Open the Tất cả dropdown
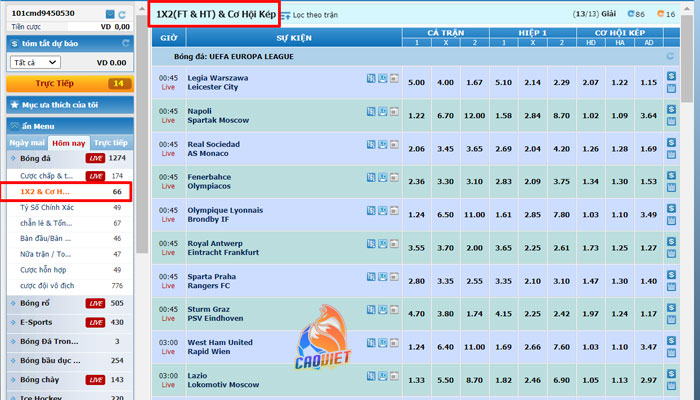Screen dimensions: 700x400 pos(35,62)
